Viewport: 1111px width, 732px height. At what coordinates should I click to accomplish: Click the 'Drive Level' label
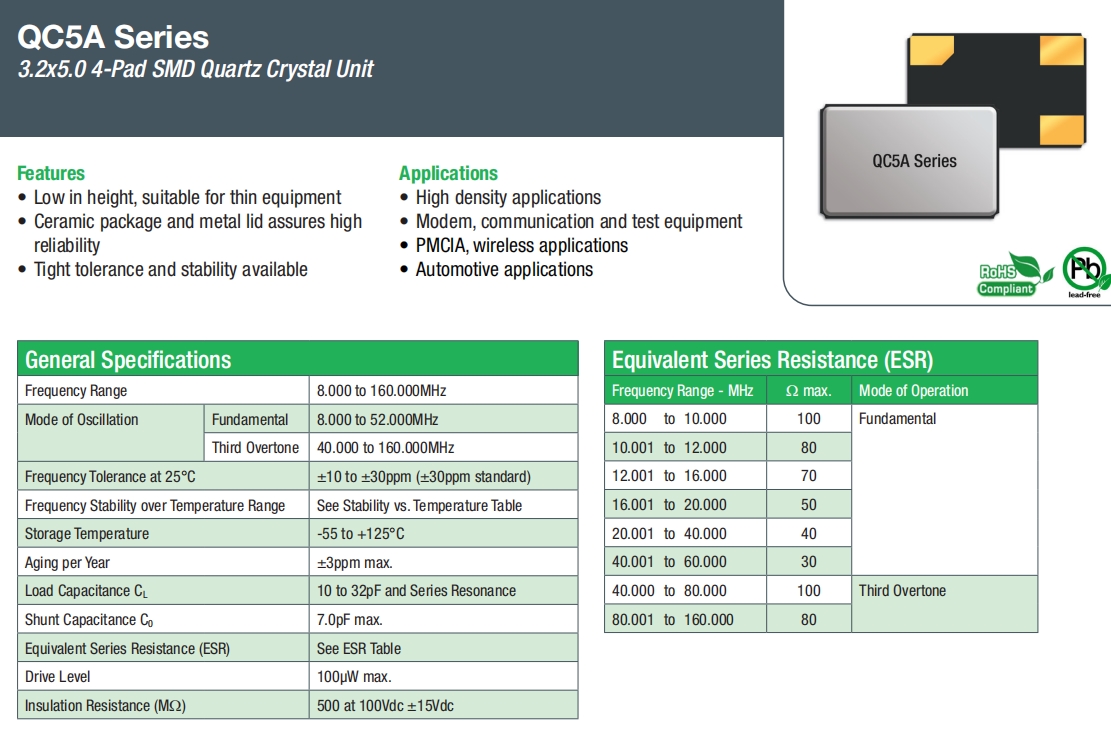pos(57,677)
